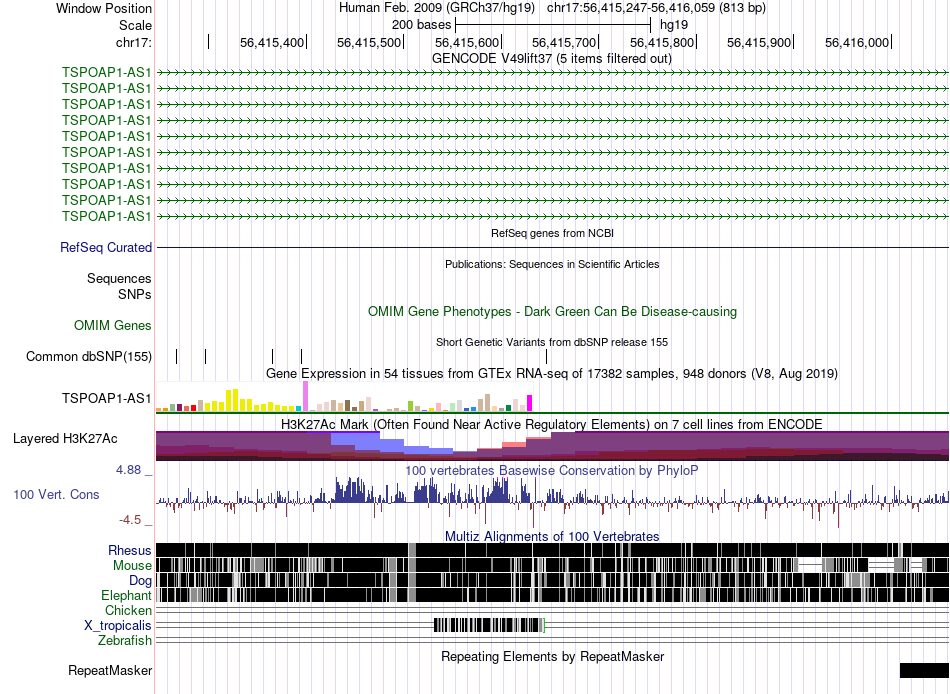Click the Dog alignment label
Viewport: 950px width, 694px height.
(x=140, y=581)
